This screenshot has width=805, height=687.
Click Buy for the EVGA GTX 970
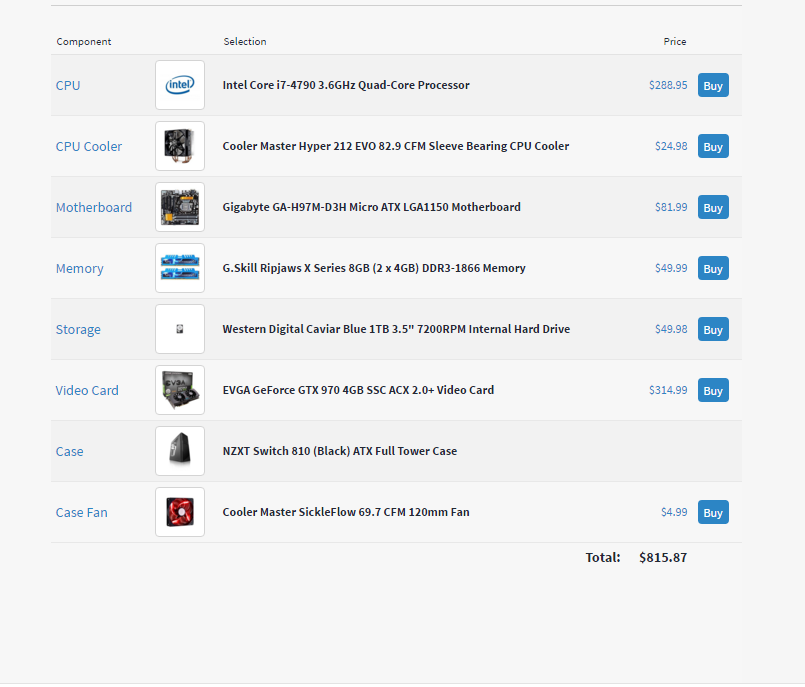click(x=713, y=391)
